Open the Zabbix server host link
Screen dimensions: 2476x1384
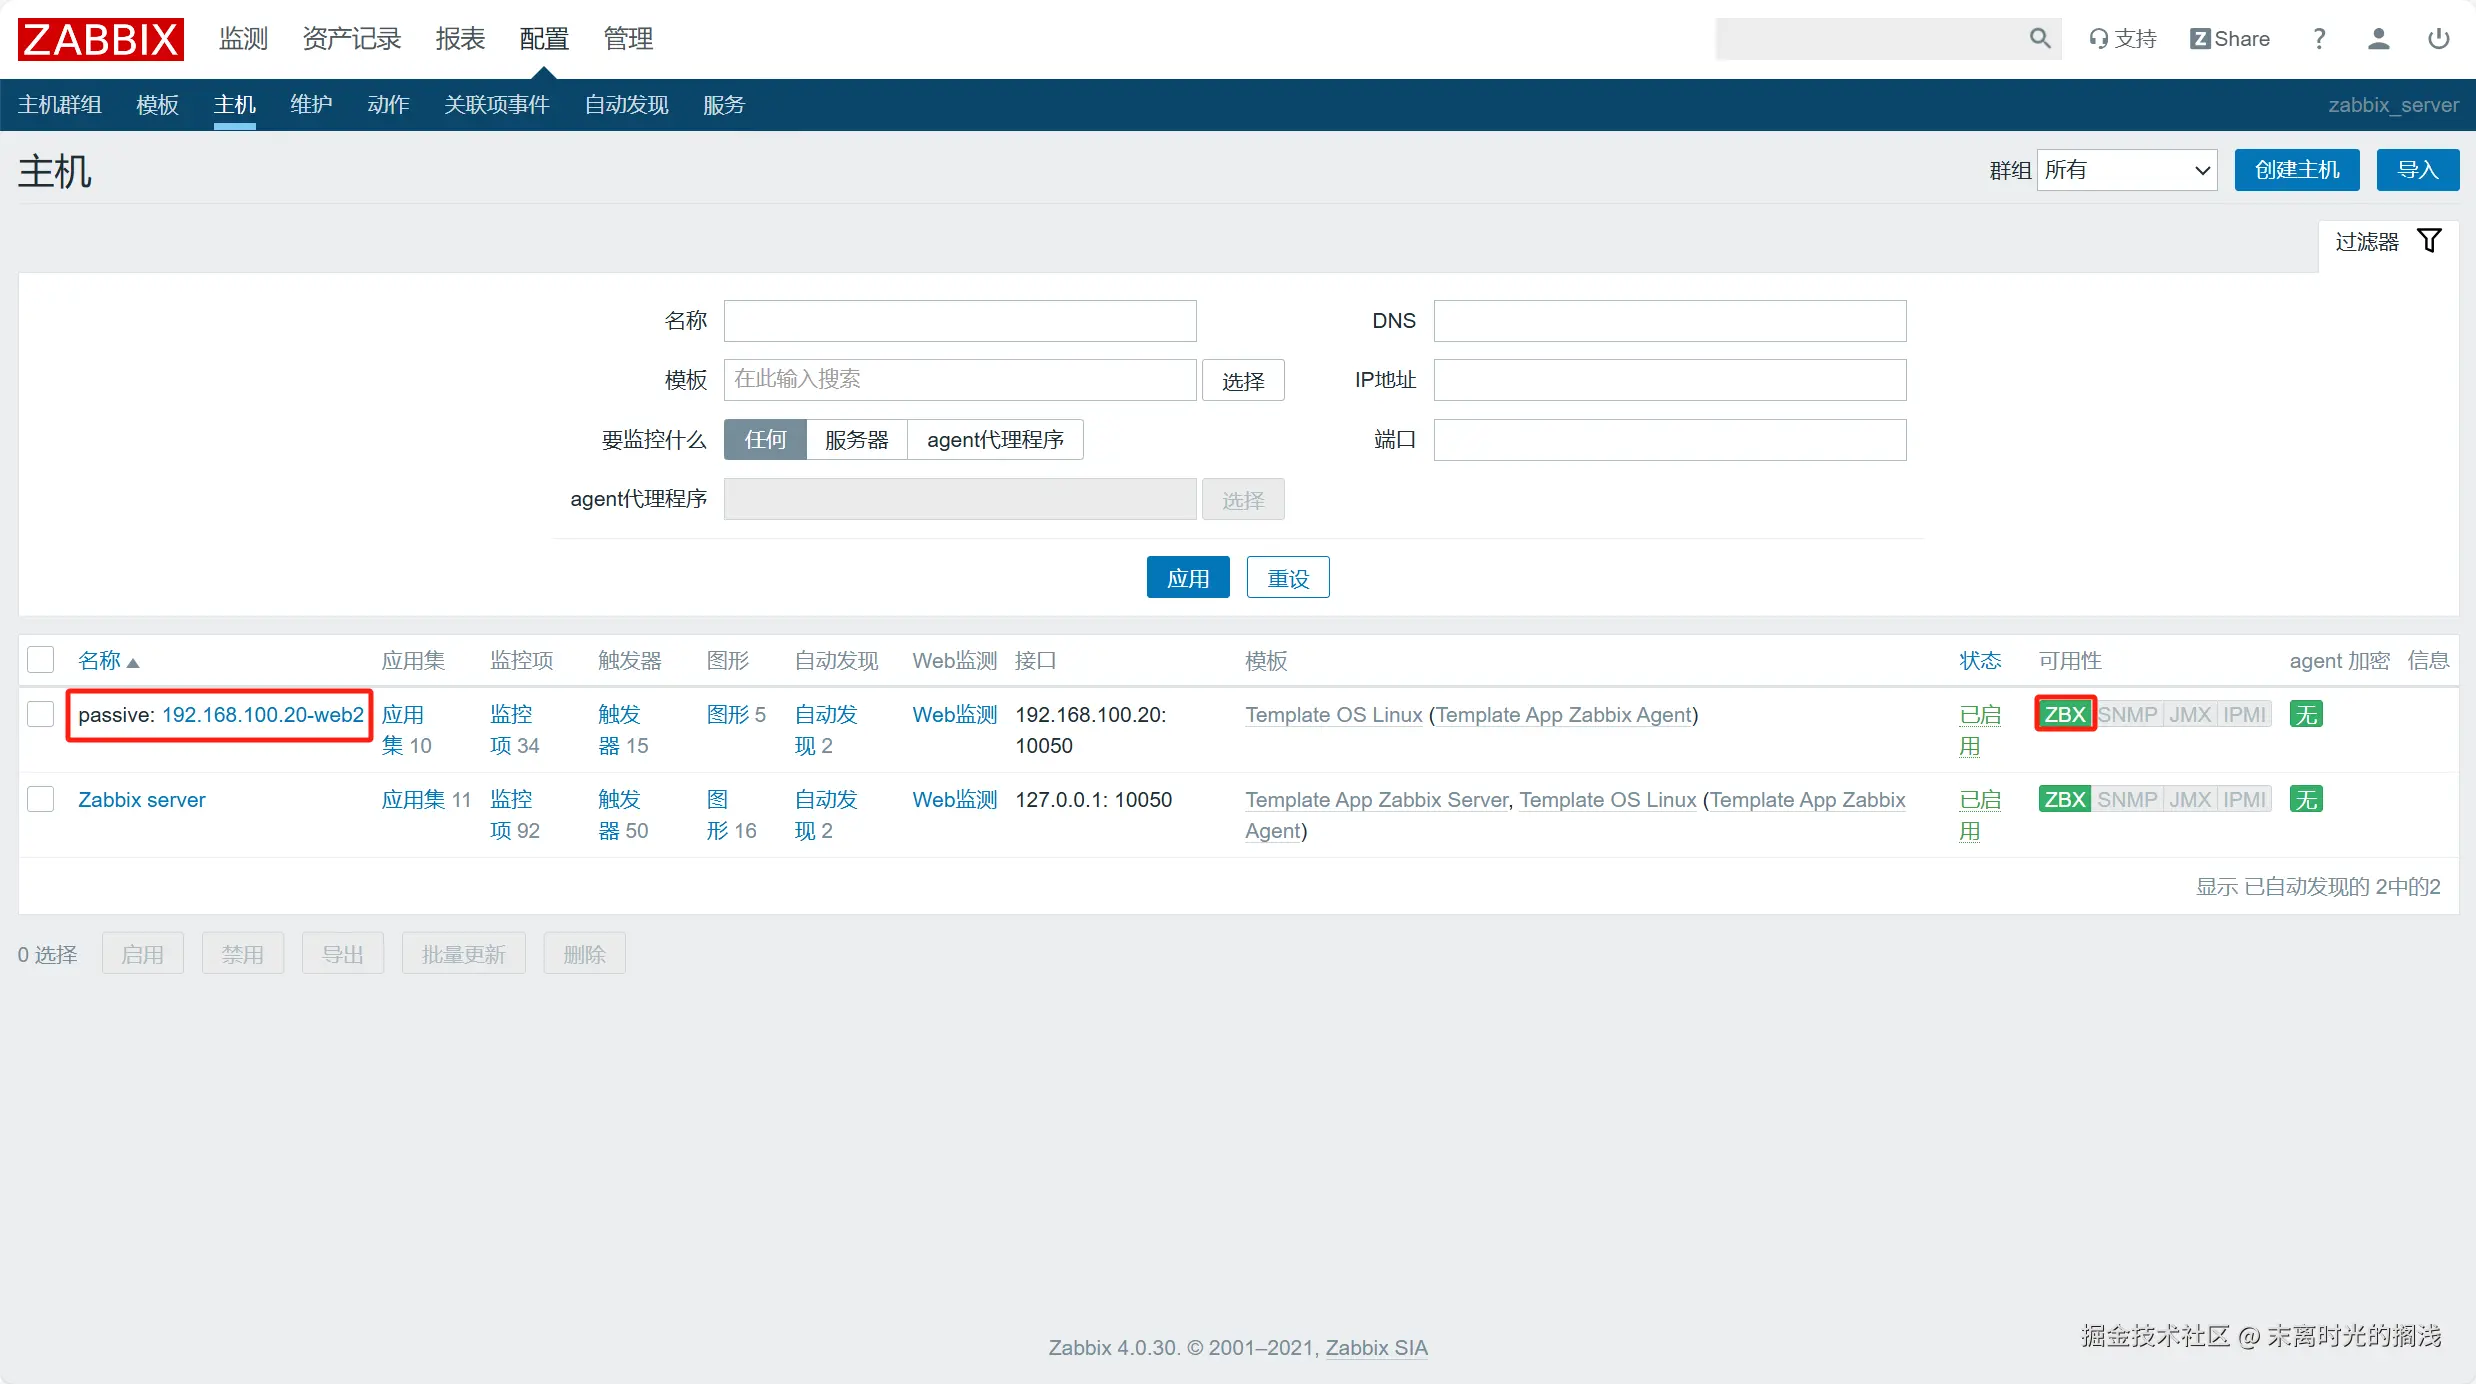[141, 800]
